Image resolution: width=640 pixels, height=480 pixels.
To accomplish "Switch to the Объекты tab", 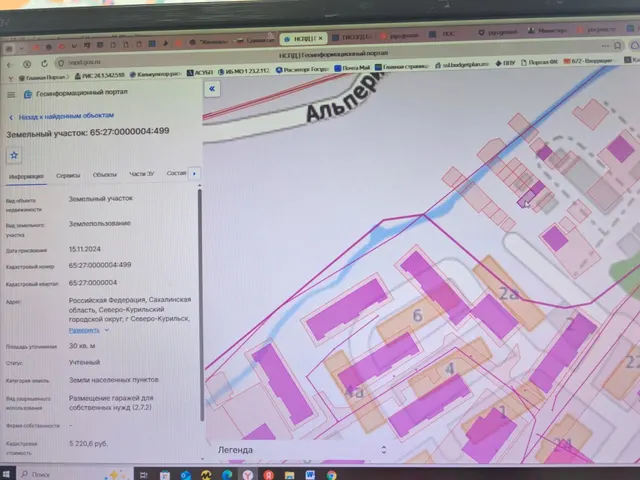I will point(104,175).
